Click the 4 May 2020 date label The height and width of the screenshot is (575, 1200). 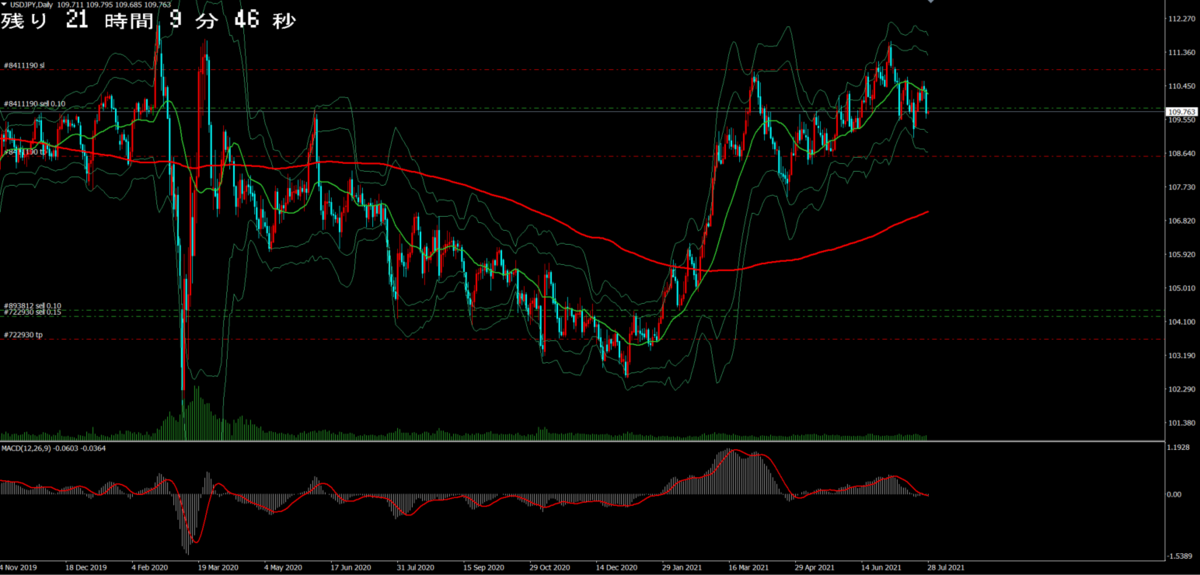(x=282, y=567)
